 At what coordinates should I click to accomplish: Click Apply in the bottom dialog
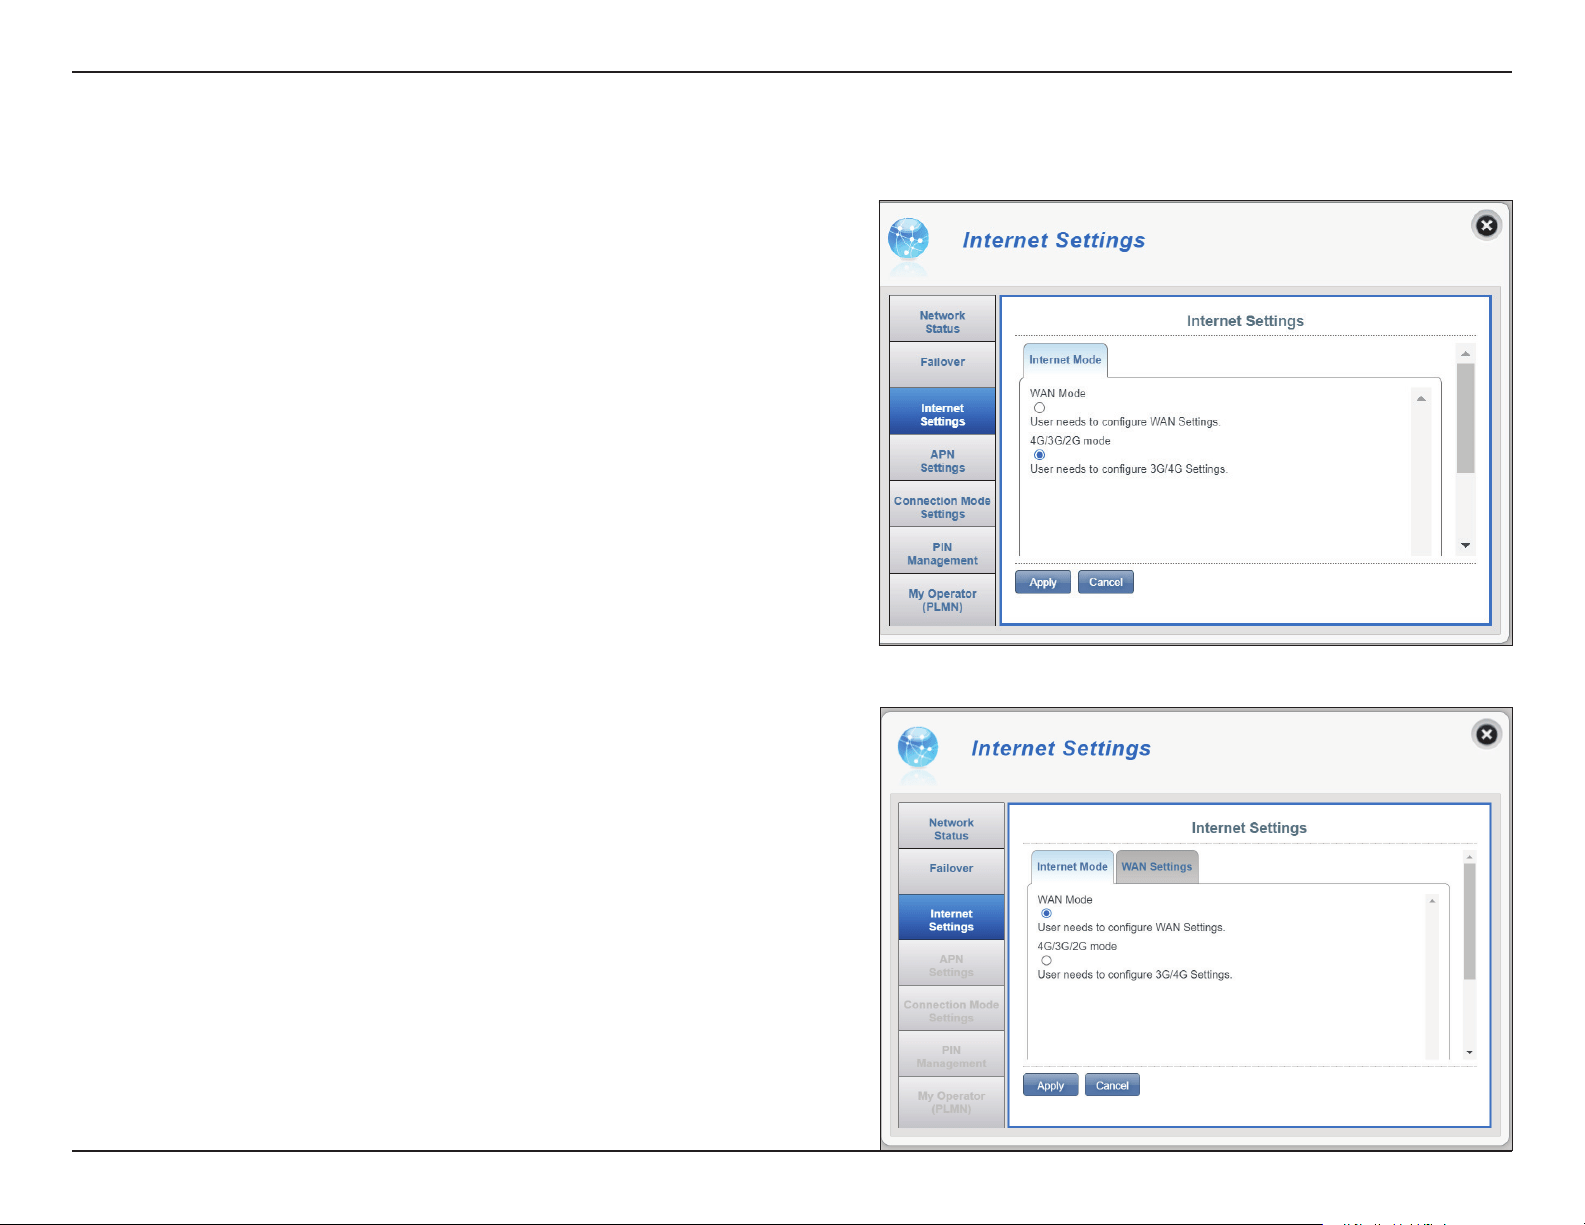[1050, 1085]
